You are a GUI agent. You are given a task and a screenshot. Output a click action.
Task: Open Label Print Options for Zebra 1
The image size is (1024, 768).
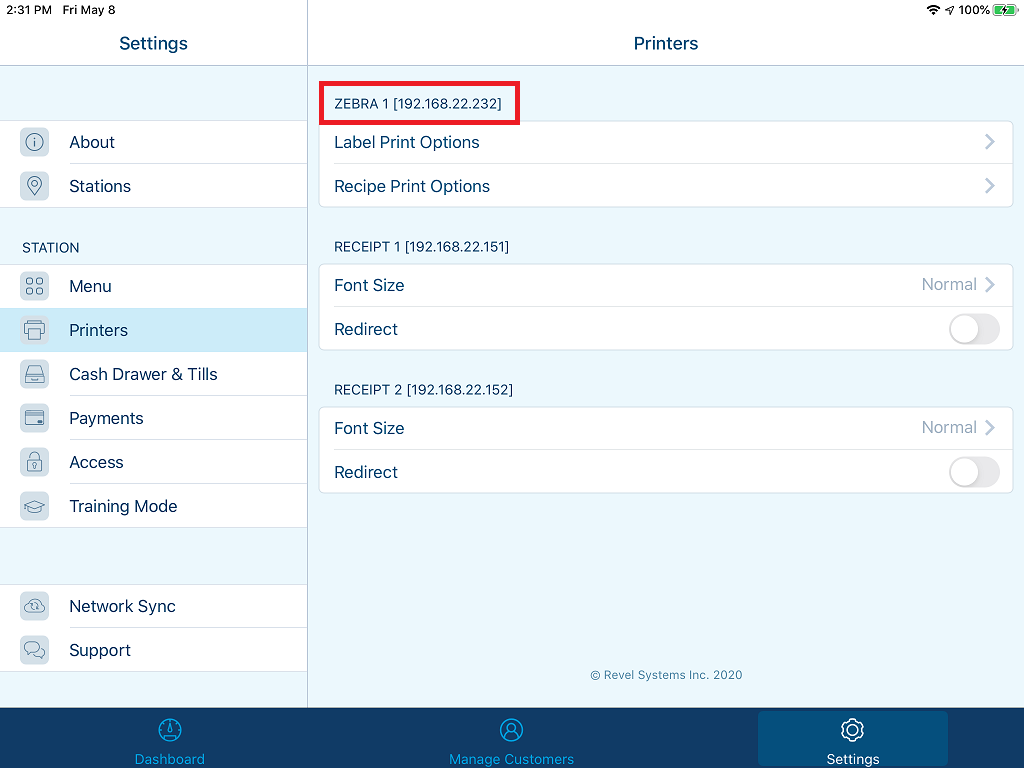(x=665, y=142)
